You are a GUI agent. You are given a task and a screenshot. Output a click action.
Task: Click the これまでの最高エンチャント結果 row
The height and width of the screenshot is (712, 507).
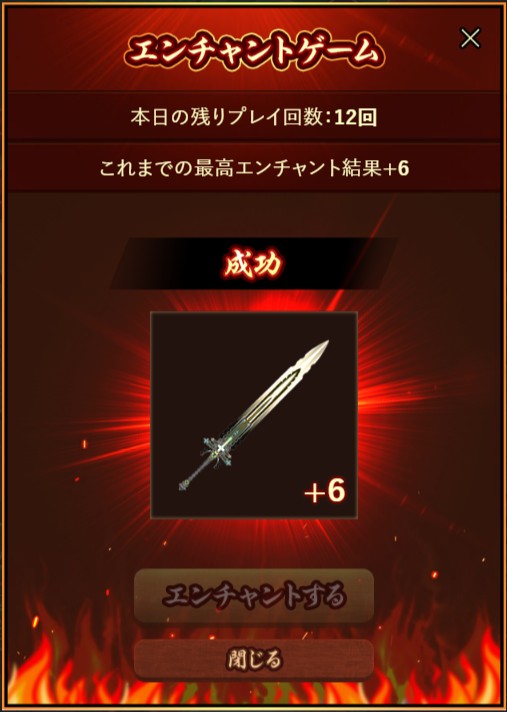(254, 168)
